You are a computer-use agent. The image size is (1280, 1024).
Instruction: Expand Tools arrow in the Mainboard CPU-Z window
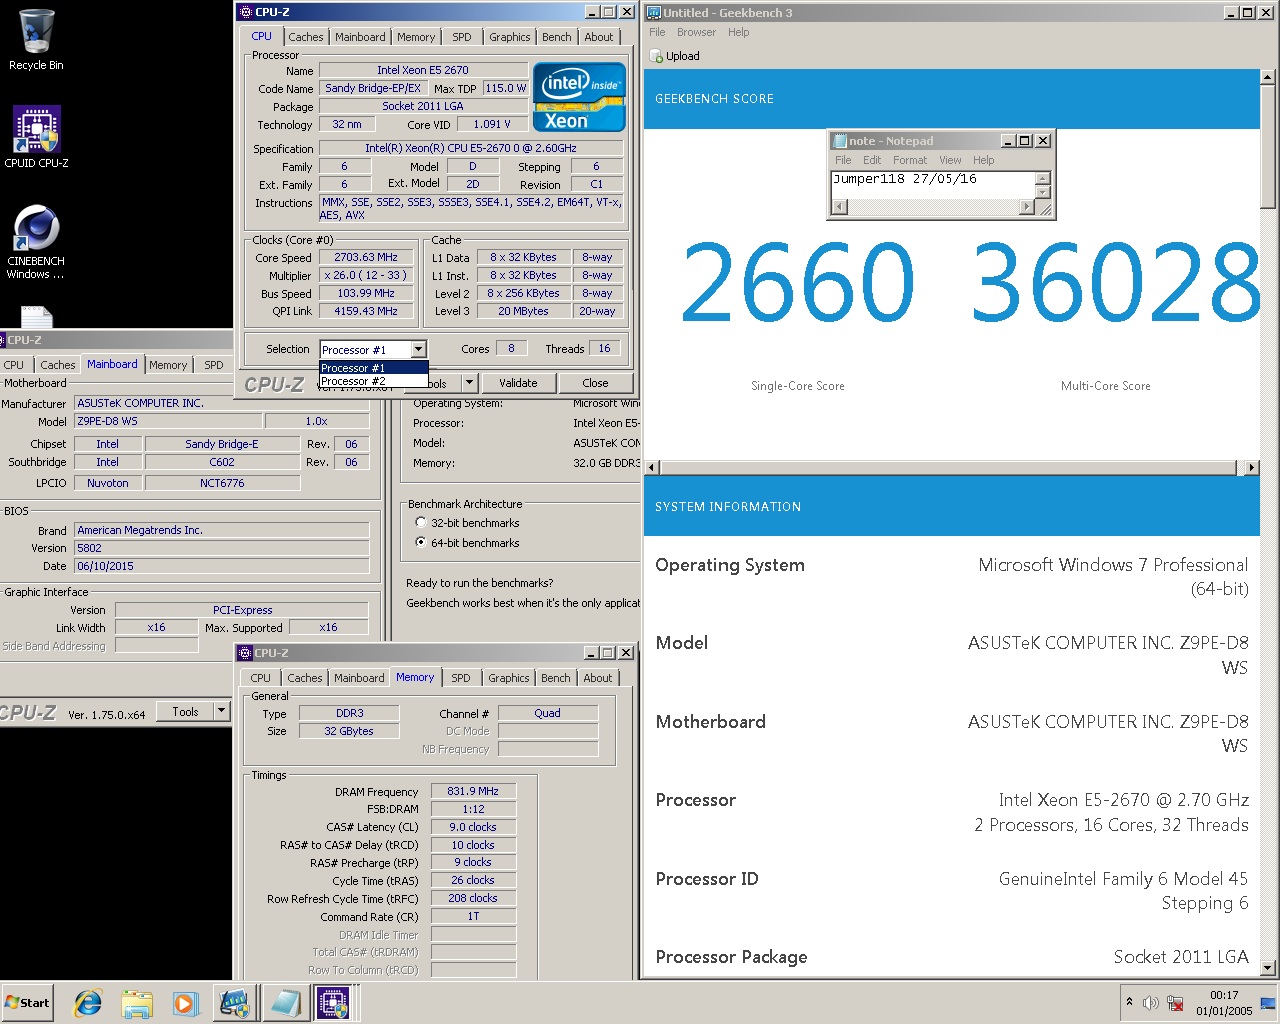(222, 712)
